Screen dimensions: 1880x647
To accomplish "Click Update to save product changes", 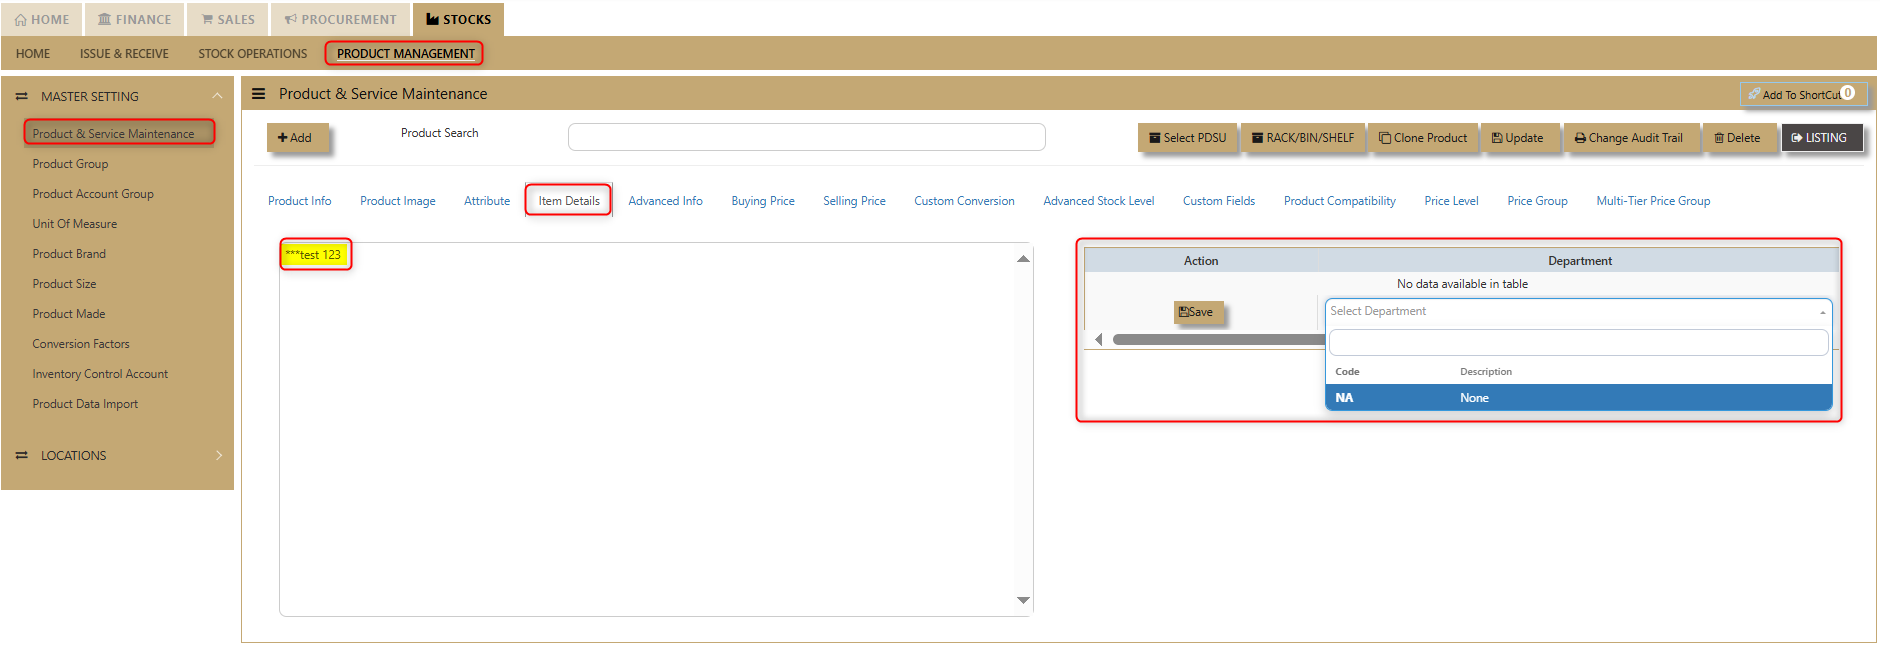I will [x=1517, y=138].
